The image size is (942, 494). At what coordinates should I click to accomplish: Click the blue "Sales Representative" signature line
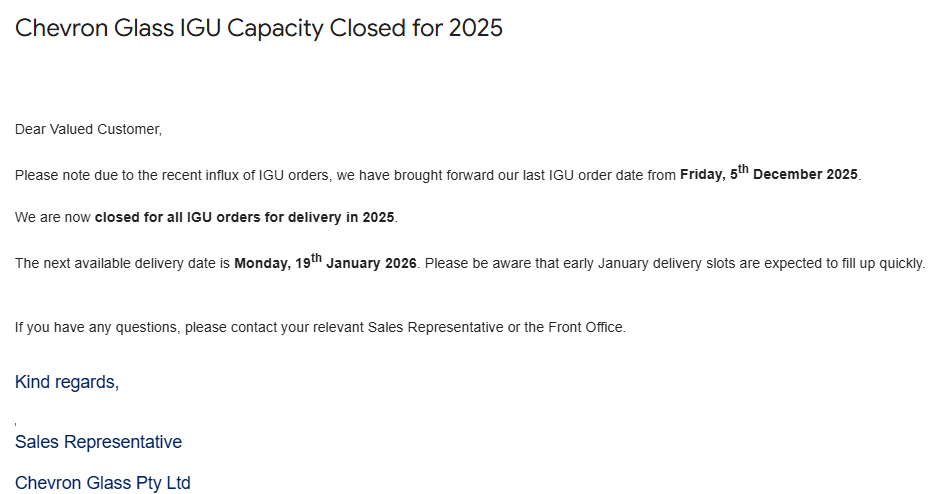(x=98, y=442)
